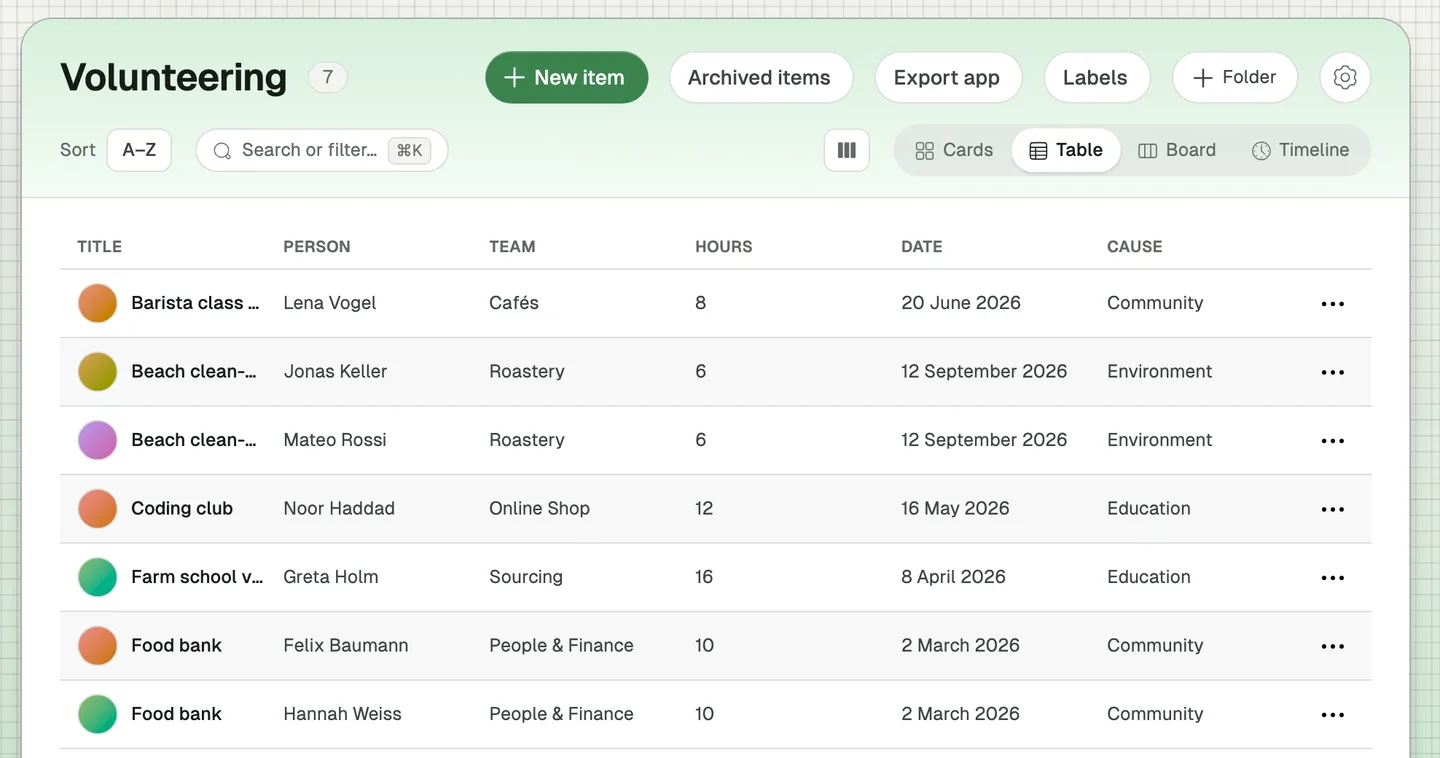Switch to the Timeline view
The height and width of the screenshot is (758, 1440).
pos(1300,150)
